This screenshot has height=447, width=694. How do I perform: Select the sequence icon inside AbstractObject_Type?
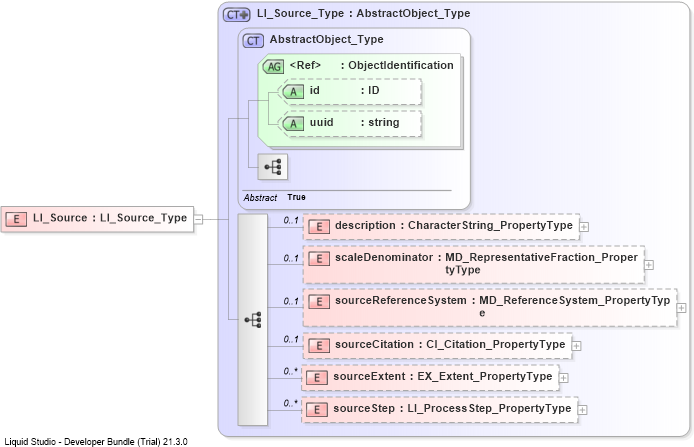click(x=273, y=167)
